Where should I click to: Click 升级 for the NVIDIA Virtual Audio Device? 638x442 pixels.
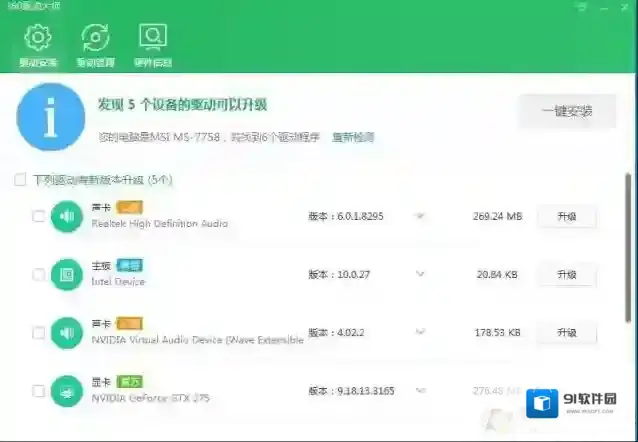coord(566,332)
